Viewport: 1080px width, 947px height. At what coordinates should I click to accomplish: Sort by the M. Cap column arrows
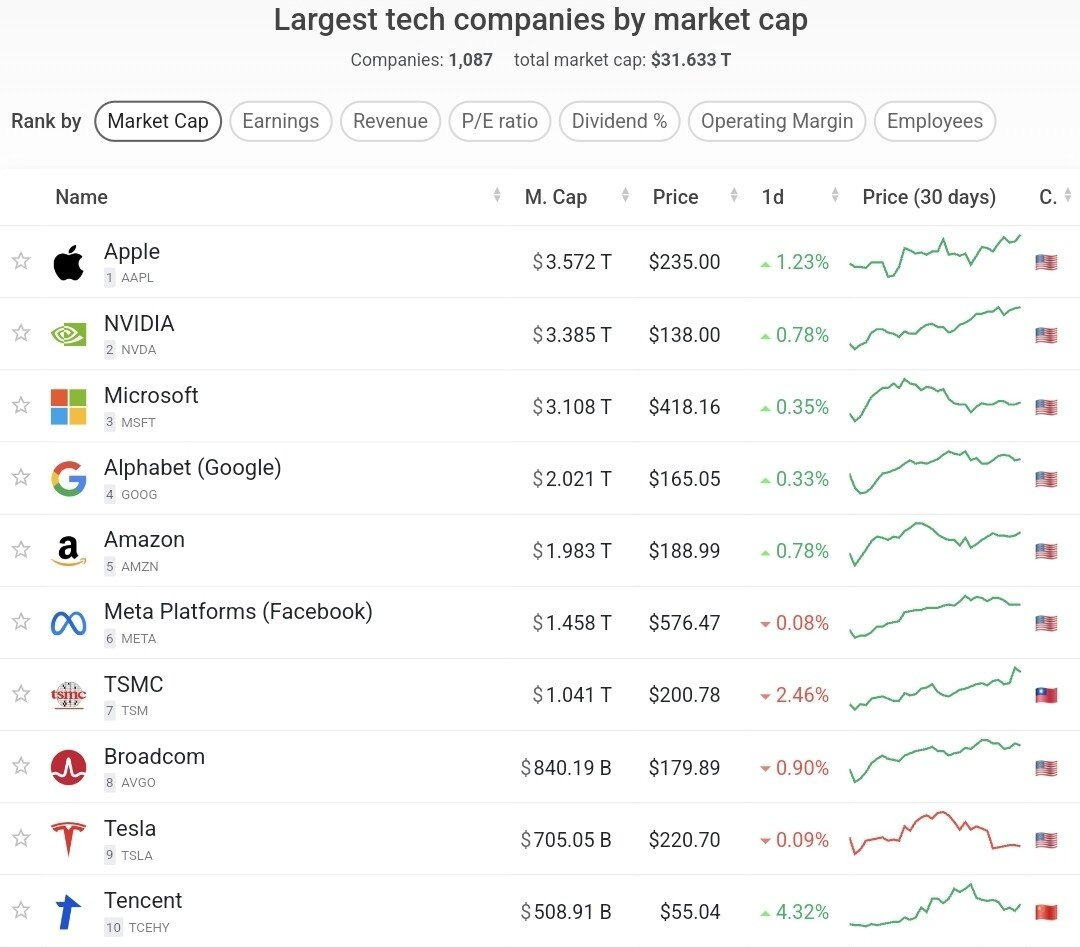click(x=626, y=197)
